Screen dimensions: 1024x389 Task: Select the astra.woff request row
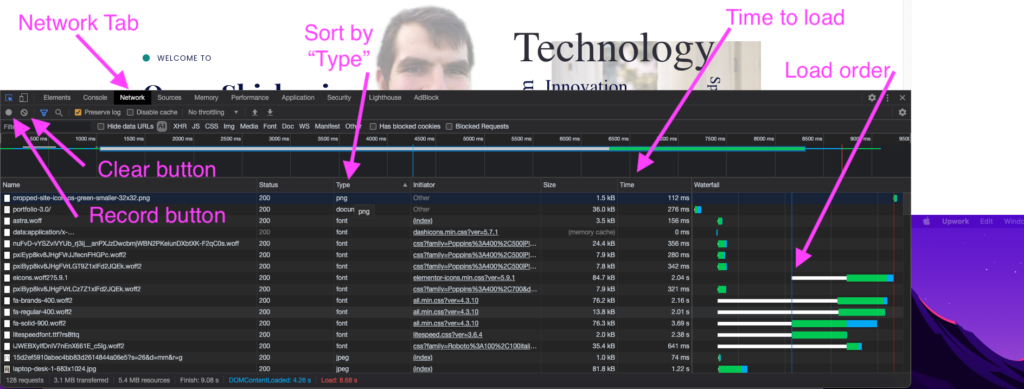(451, 221)
